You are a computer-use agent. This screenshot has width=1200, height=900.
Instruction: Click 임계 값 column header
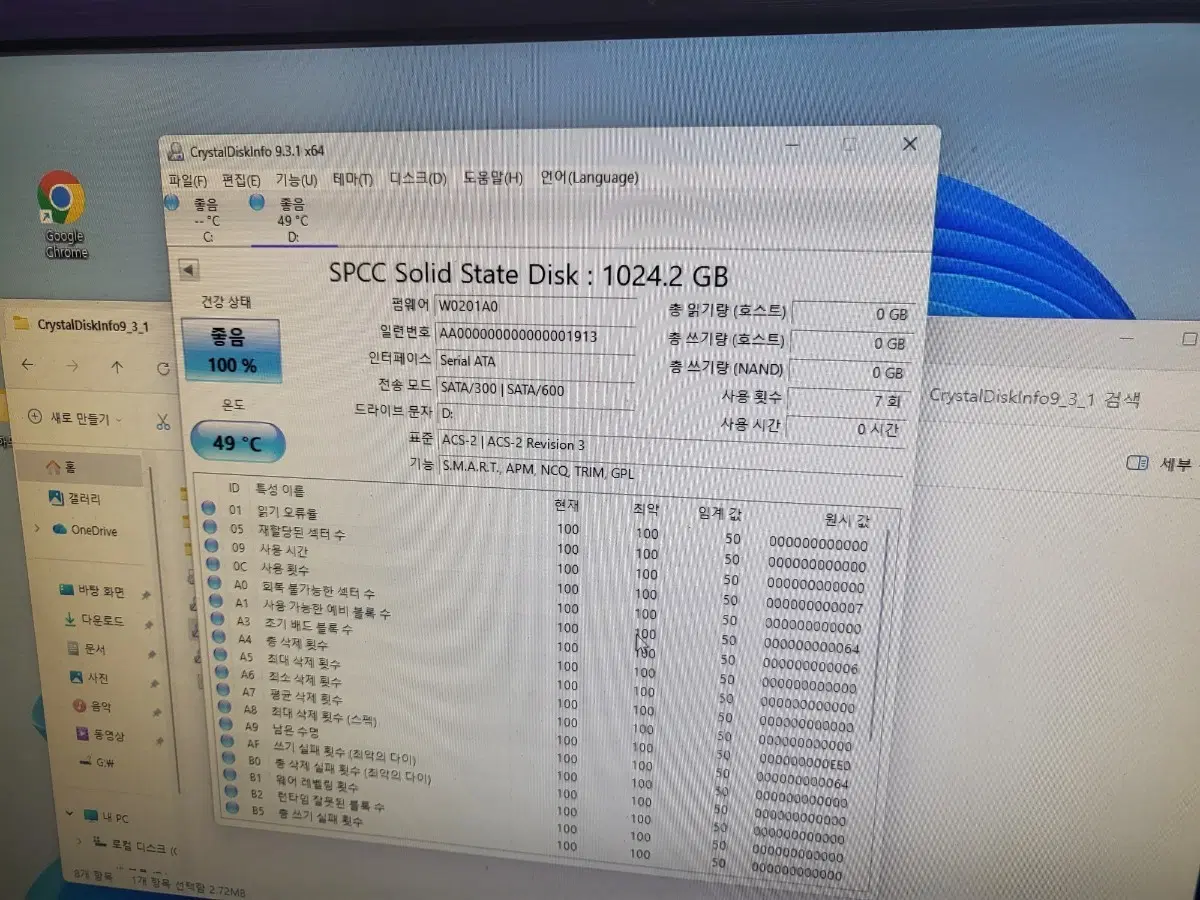point(720,514)
